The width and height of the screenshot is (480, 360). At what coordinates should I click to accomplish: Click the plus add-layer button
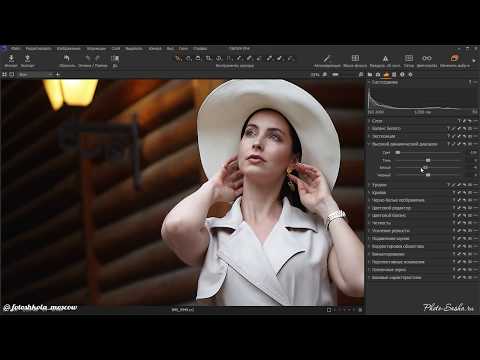(x=58, y=74)
